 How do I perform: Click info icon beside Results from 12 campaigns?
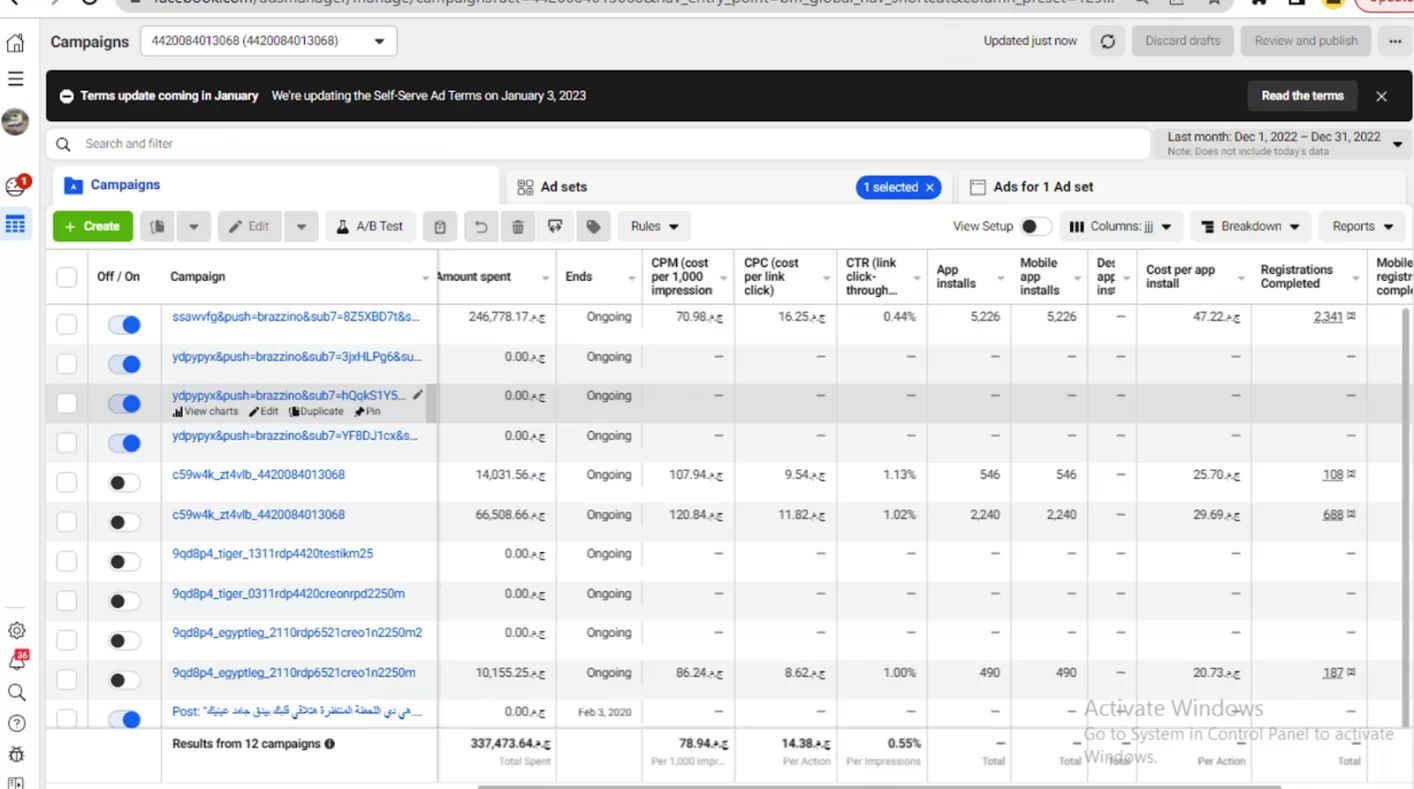click(x=329, y=744)
